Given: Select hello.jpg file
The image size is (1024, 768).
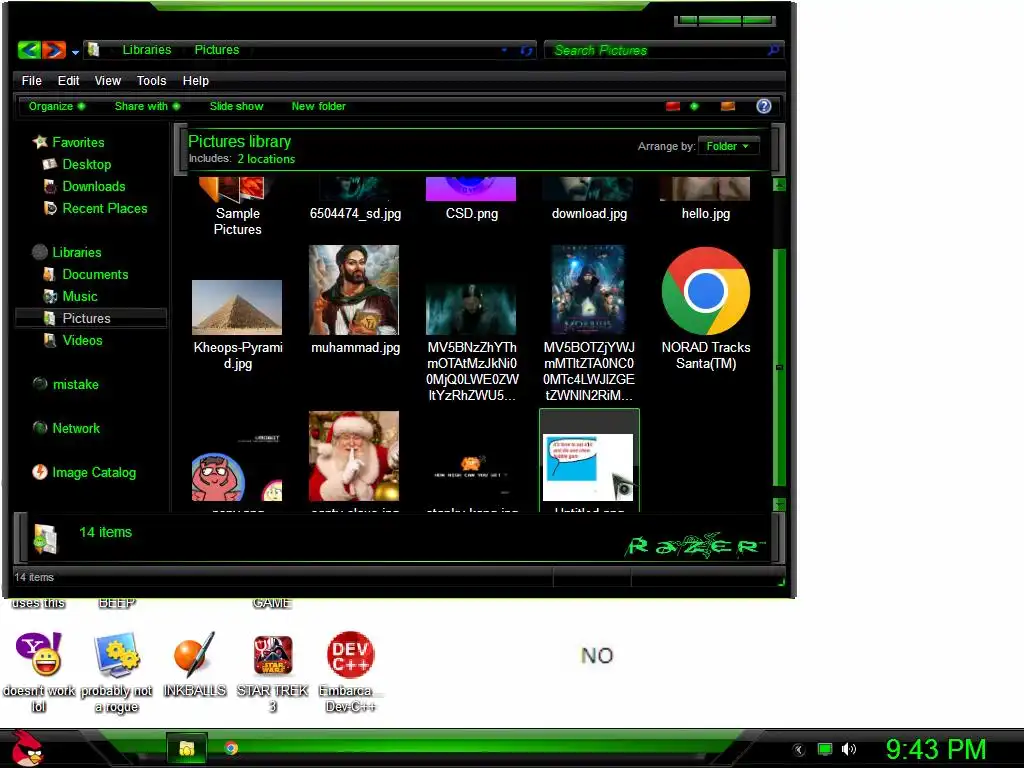Looking at the screenshot, I should point(705,200).
